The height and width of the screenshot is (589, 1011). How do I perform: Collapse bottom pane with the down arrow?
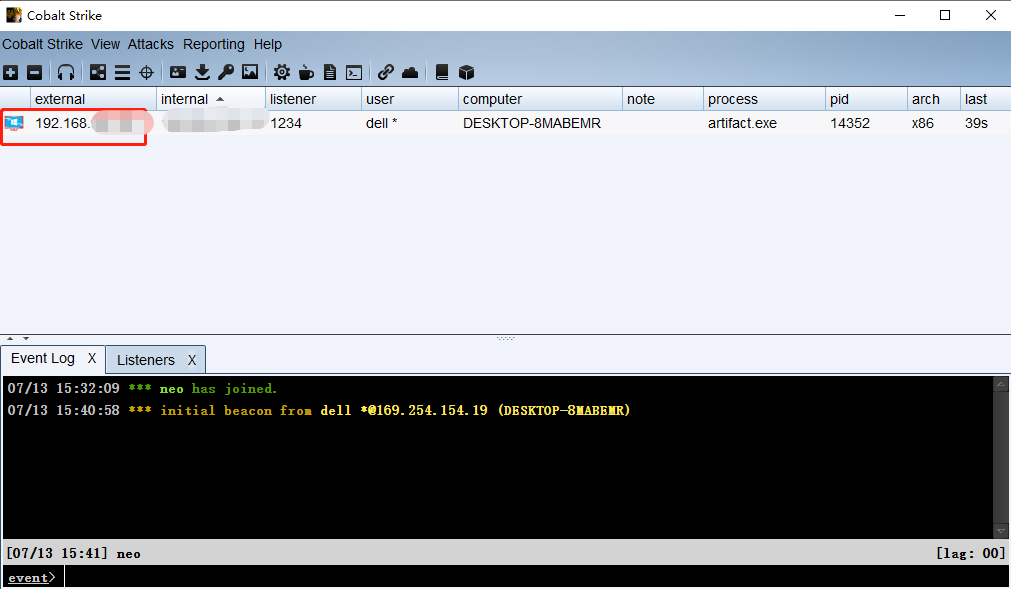tap(26, 338)
